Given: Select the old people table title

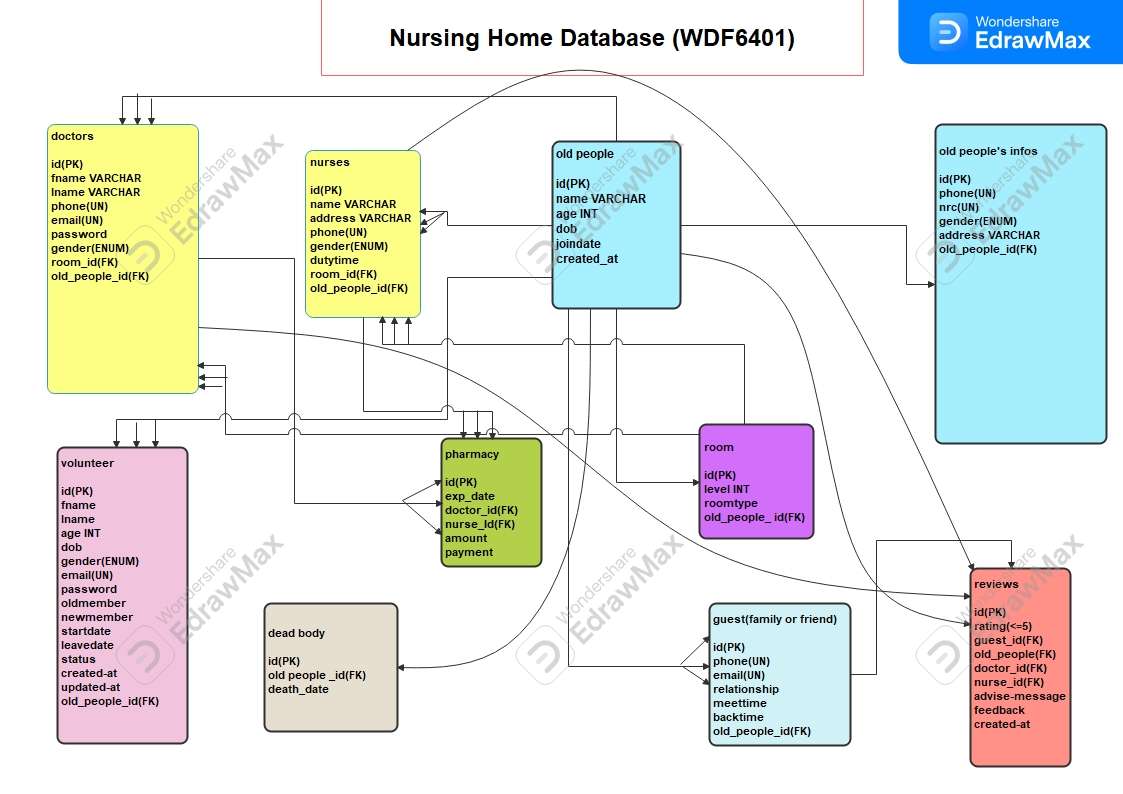Looking at the screenshot, I should pyautogui.click(x=585, y=154).
